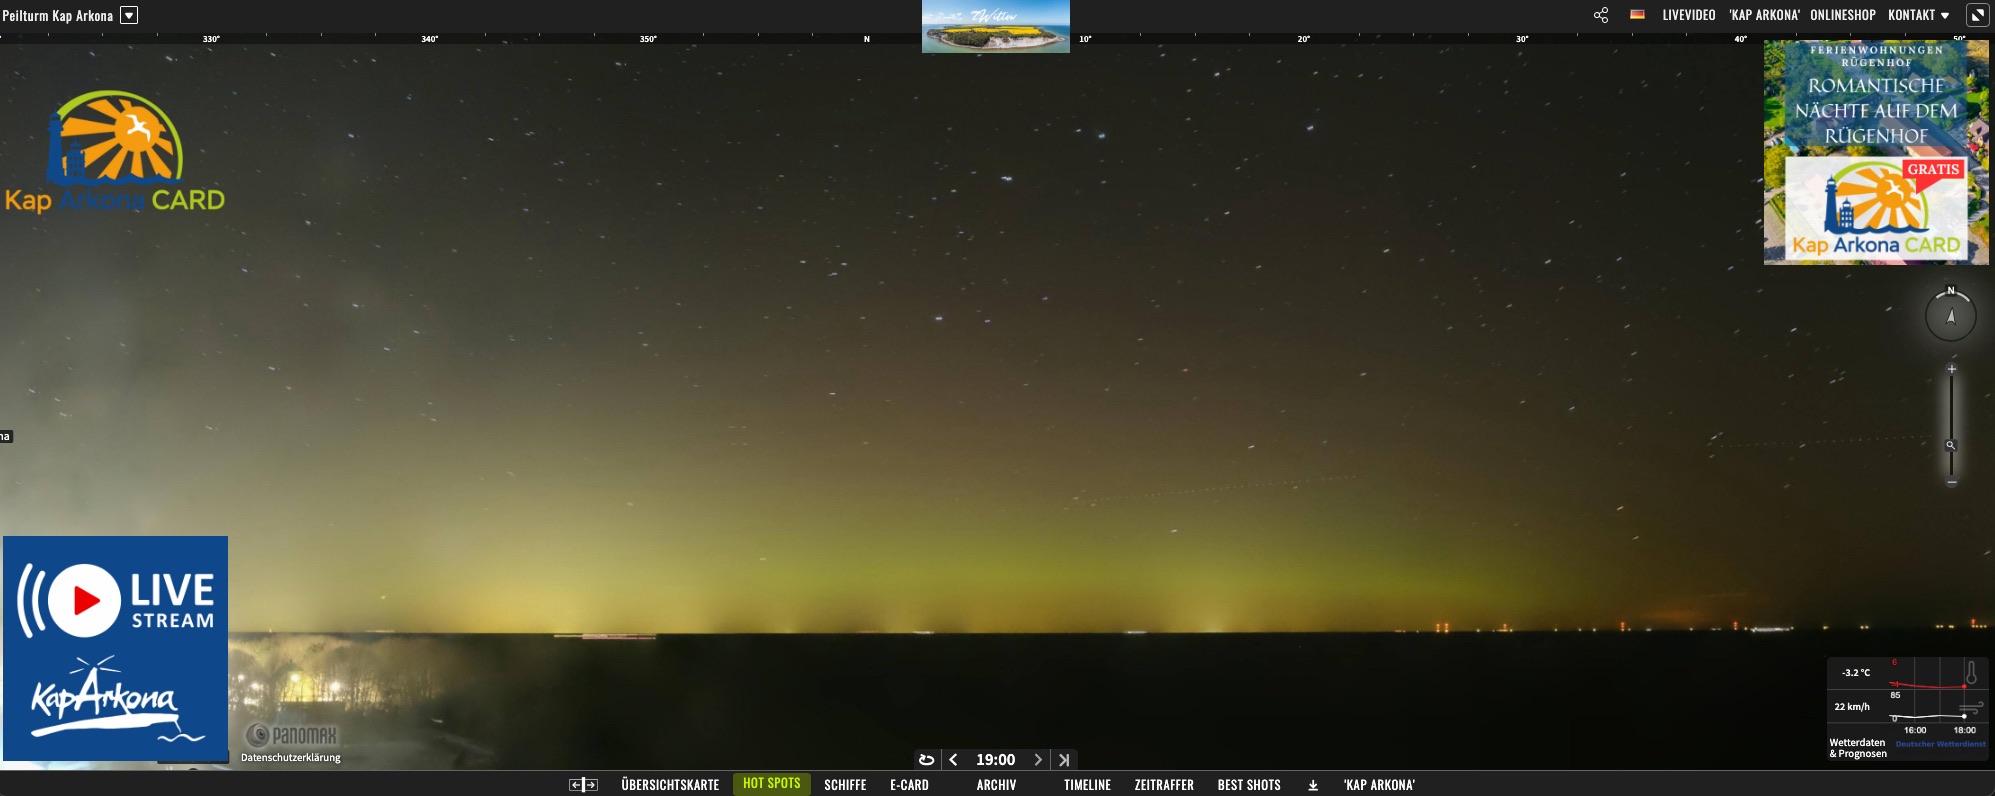The image size is (1995, 796).
Task: Jump to latest image with skip-to-end icon
Action: click(1064, 760)
